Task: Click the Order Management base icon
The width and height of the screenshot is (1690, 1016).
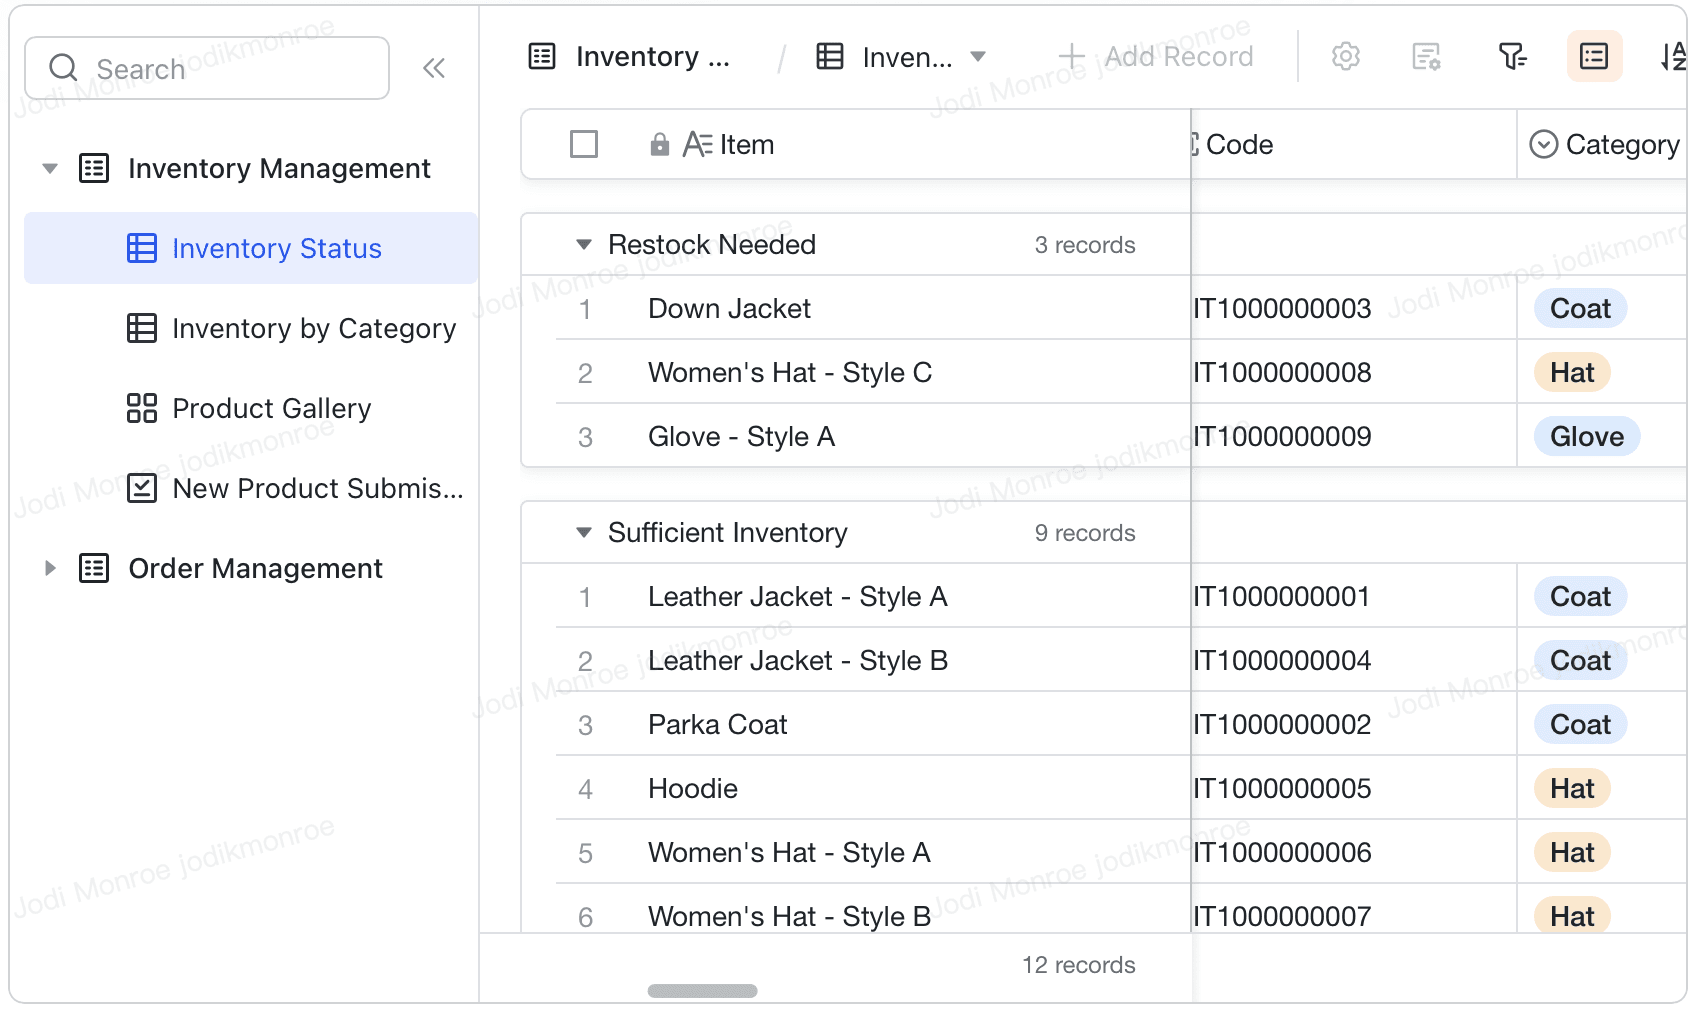Action: [x=94, y=568]
